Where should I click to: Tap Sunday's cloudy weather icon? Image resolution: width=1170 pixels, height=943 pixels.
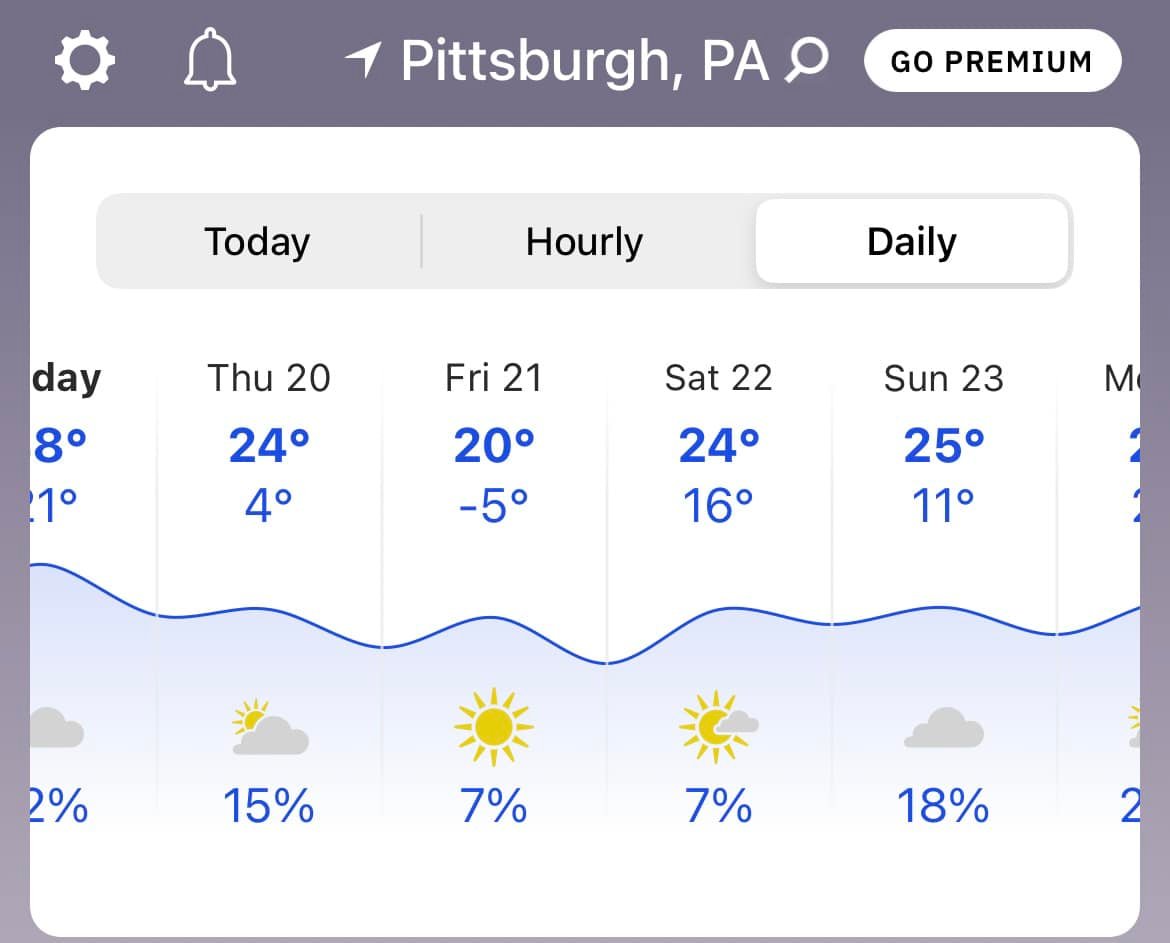(944, 727)
